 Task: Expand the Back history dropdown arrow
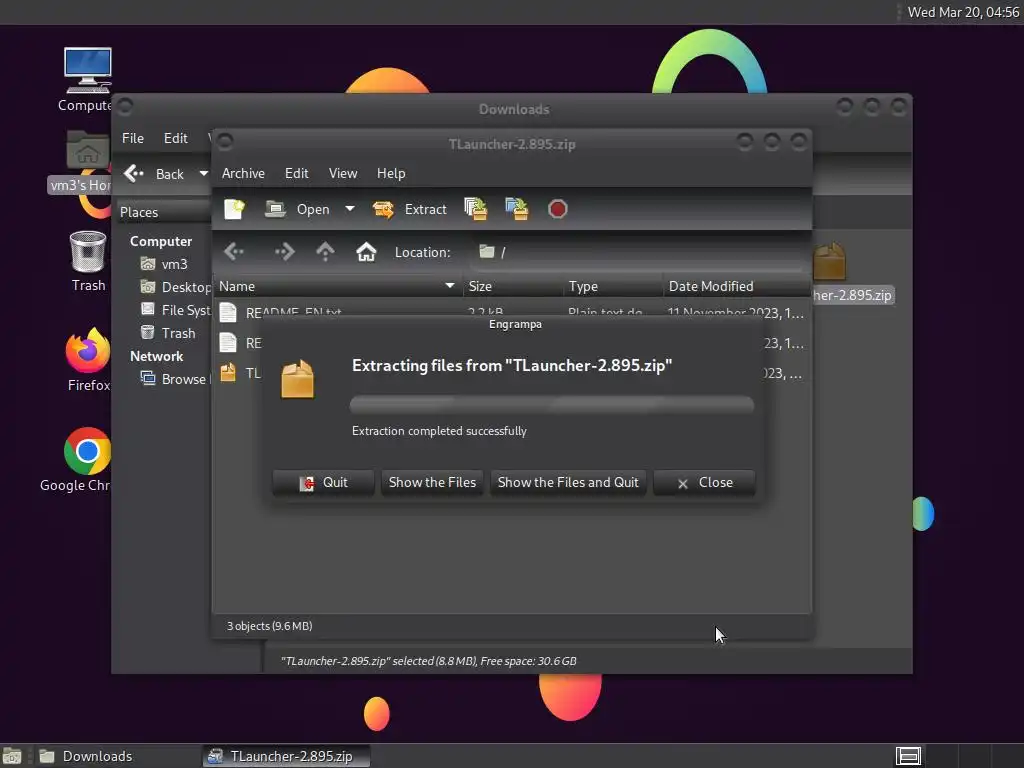point(204,174)
